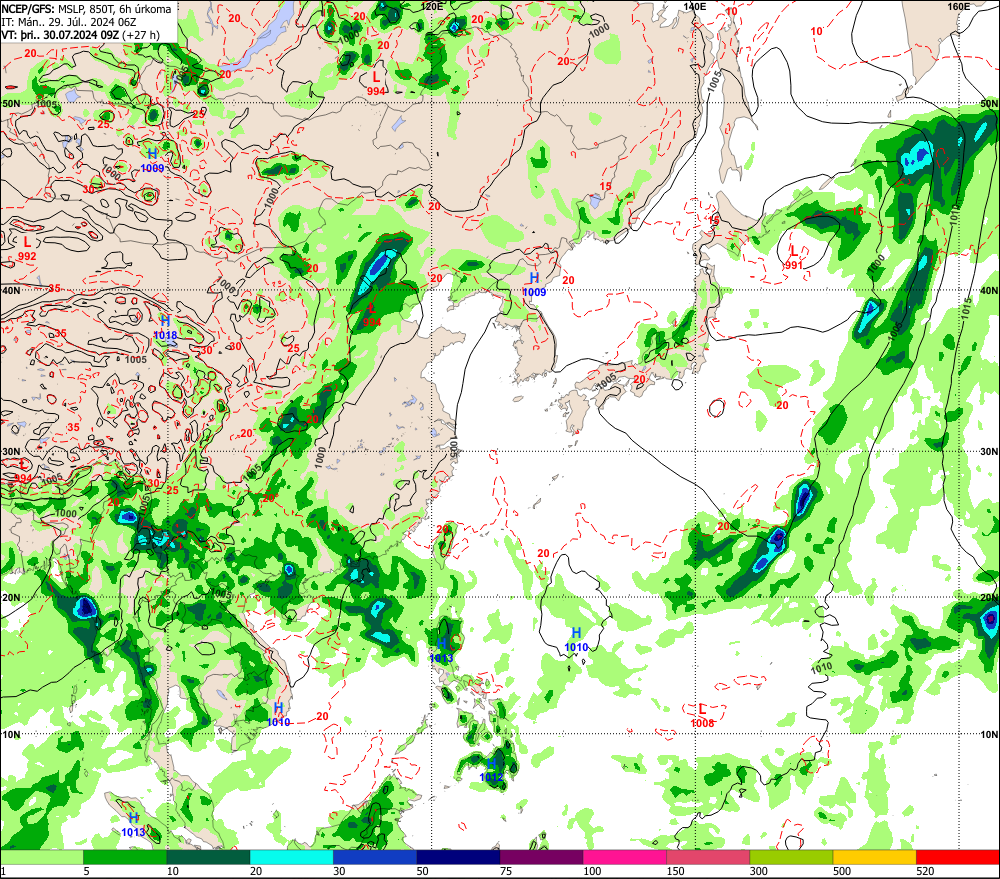1000x879 pixels.
Task: Click the IT: Mán.. 29. Júl.. 2024 06Z line
Action: pyautogui.click(x=69, y=22)
